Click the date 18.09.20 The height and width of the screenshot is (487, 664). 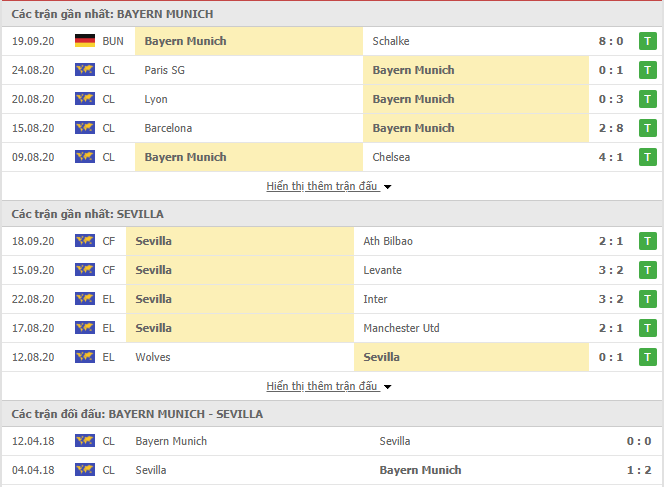tap(33, 241)
